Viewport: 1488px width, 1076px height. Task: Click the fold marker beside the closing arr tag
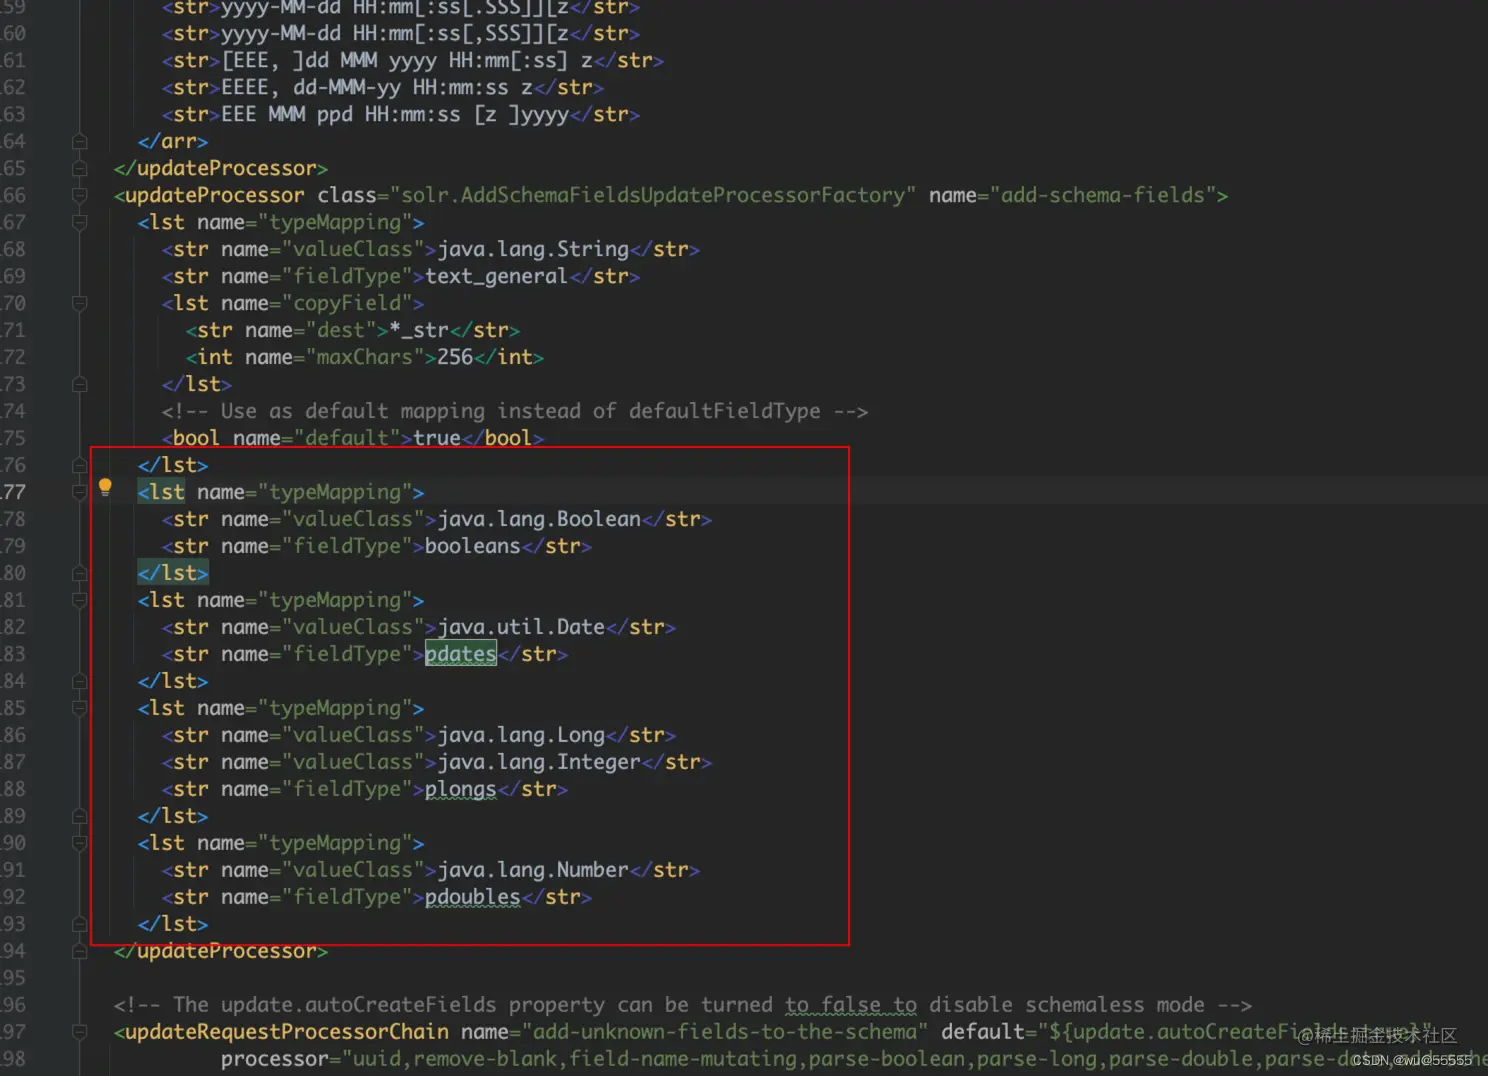click(80, 141)
